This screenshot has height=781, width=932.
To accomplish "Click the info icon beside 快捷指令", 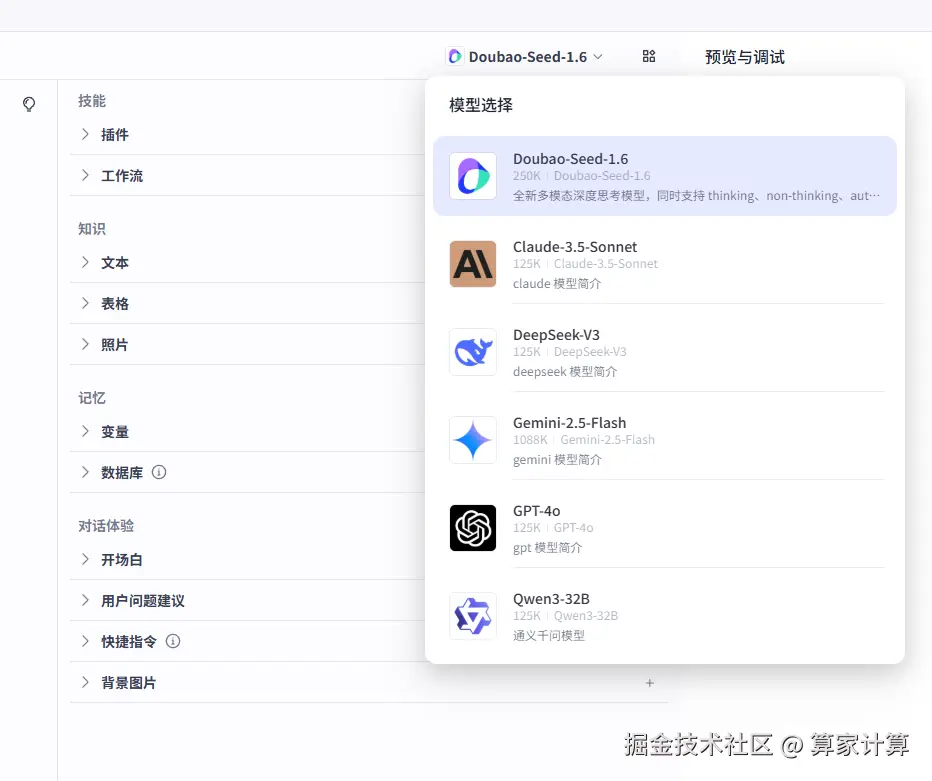I will (174, 642).
